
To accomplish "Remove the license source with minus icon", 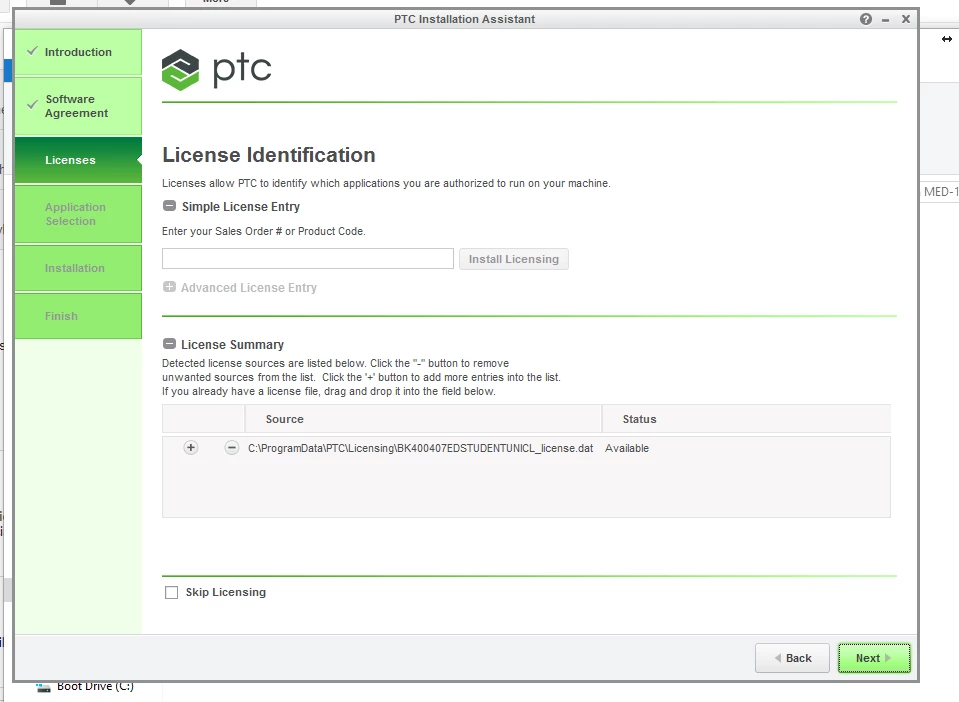I will 231,448.
